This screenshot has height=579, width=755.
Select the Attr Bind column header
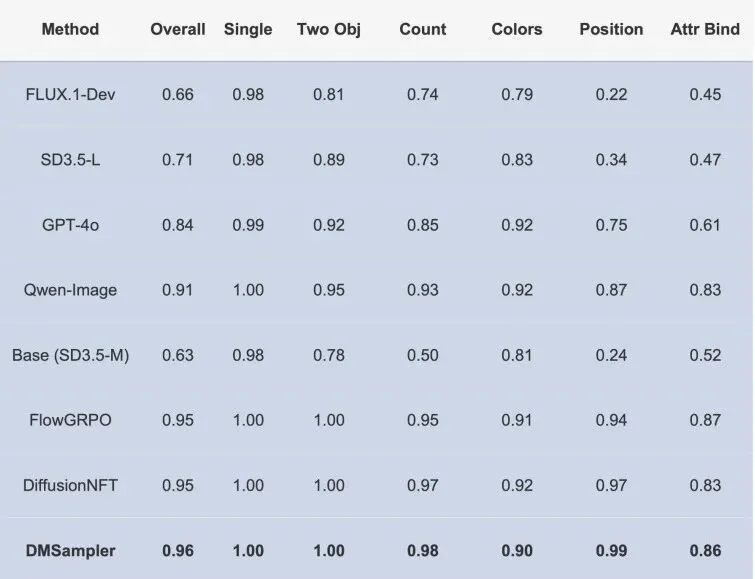[705, 29]
